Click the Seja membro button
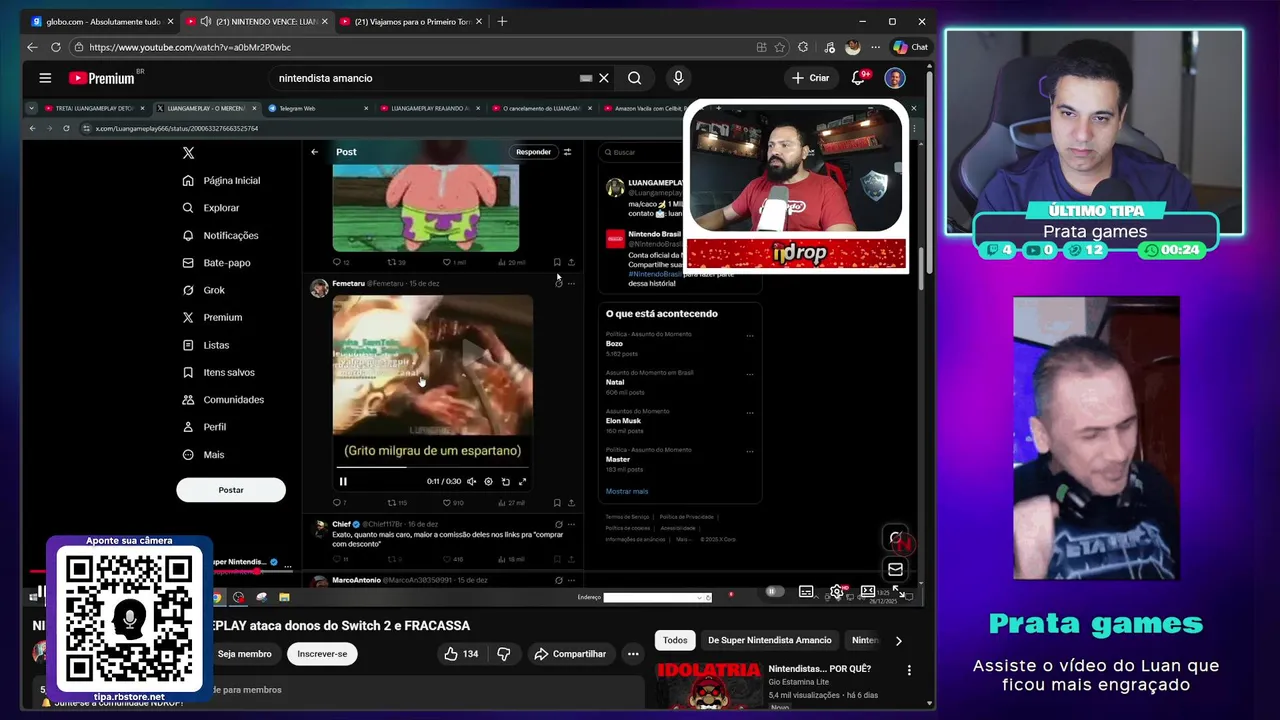Viewport: 1280px width, 720px height. click(245, 654)
